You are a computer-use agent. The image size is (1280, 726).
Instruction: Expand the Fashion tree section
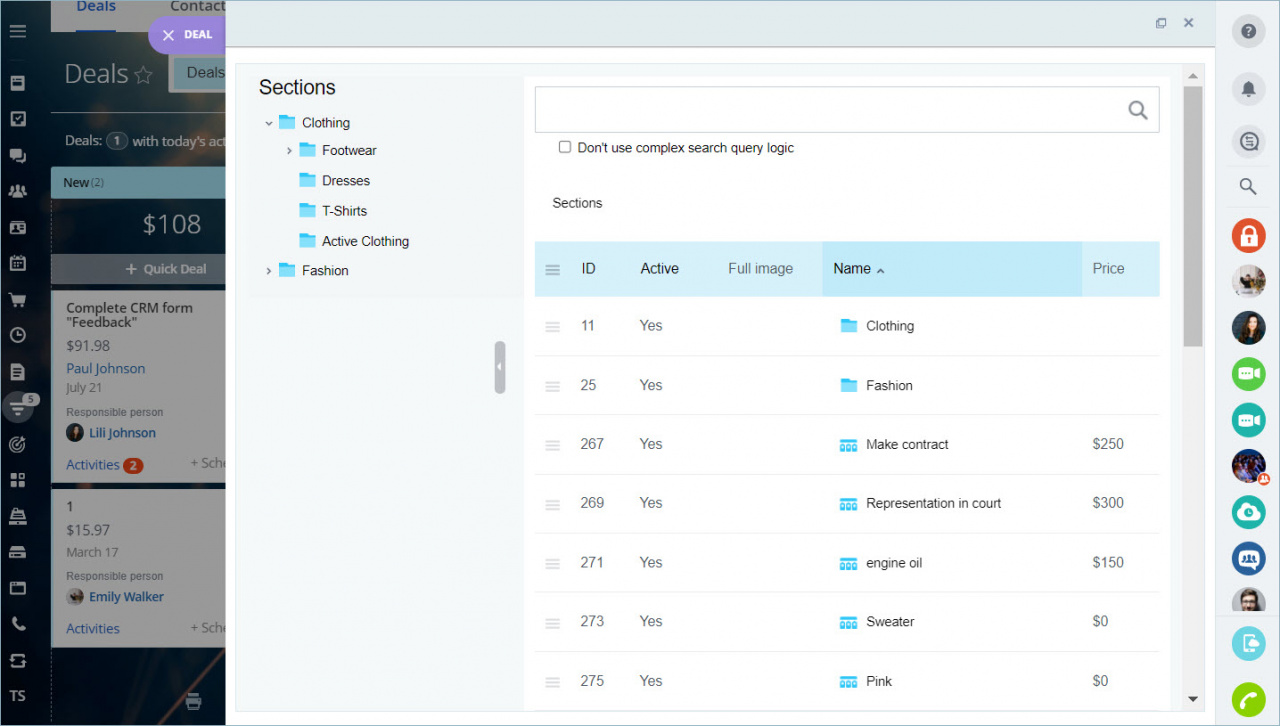click(x=268, y=271)
